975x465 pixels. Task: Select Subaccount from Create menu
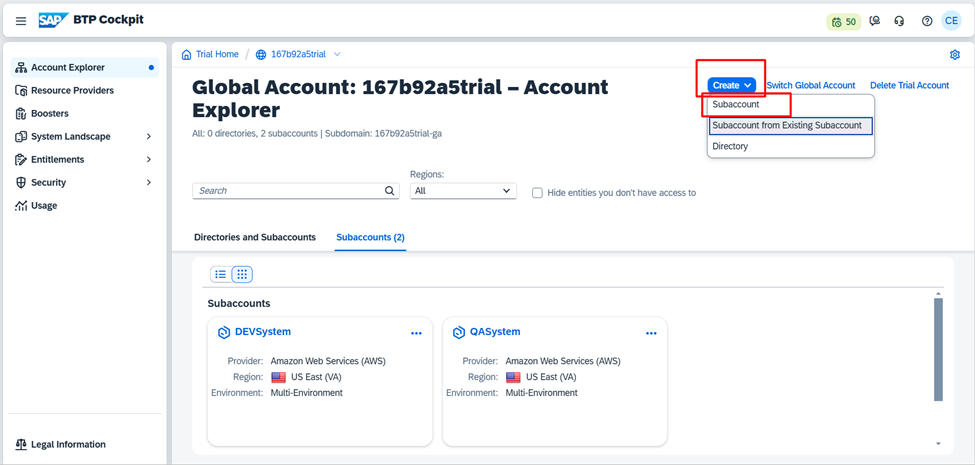coord(736,105)
